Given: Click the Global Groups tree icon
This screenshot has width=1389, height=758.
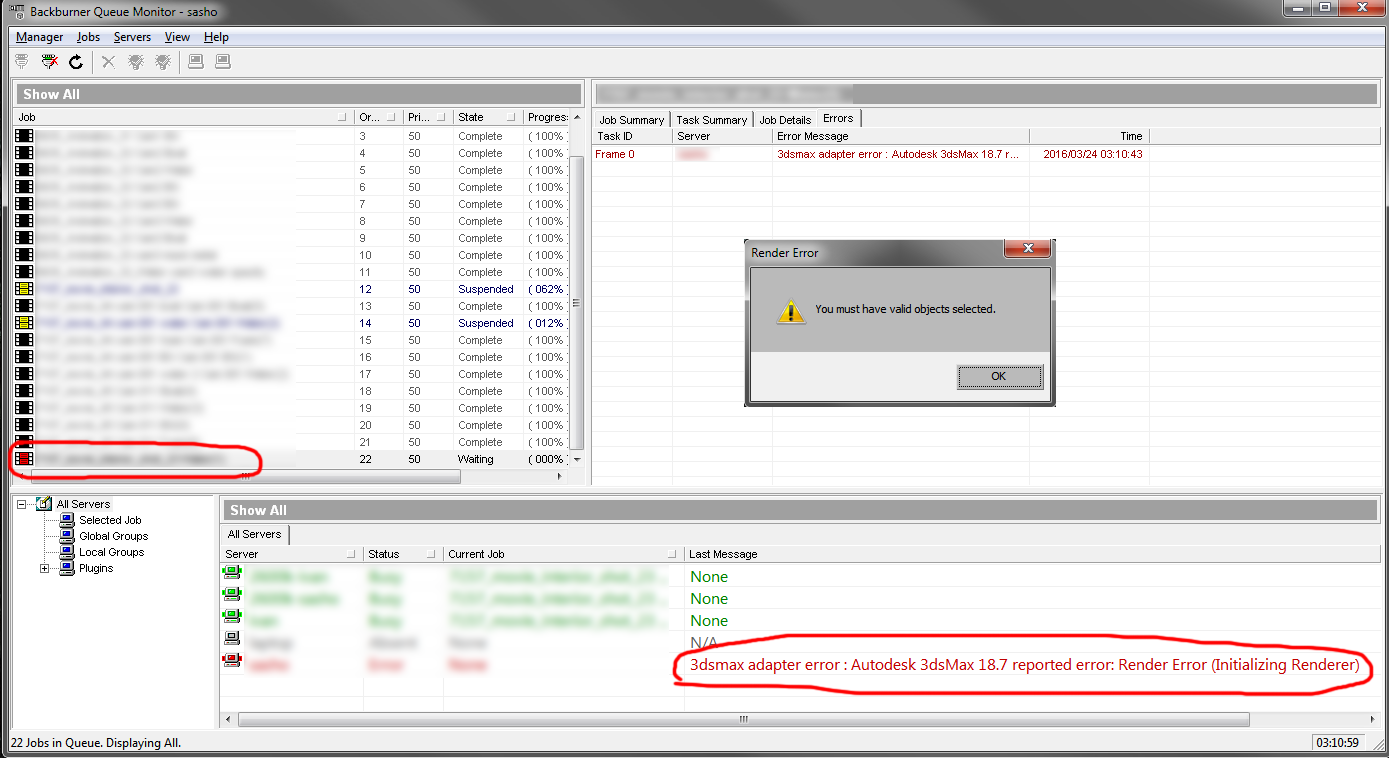Looking at the screenshot, I should pyautogui.click(x=67, y=536).
